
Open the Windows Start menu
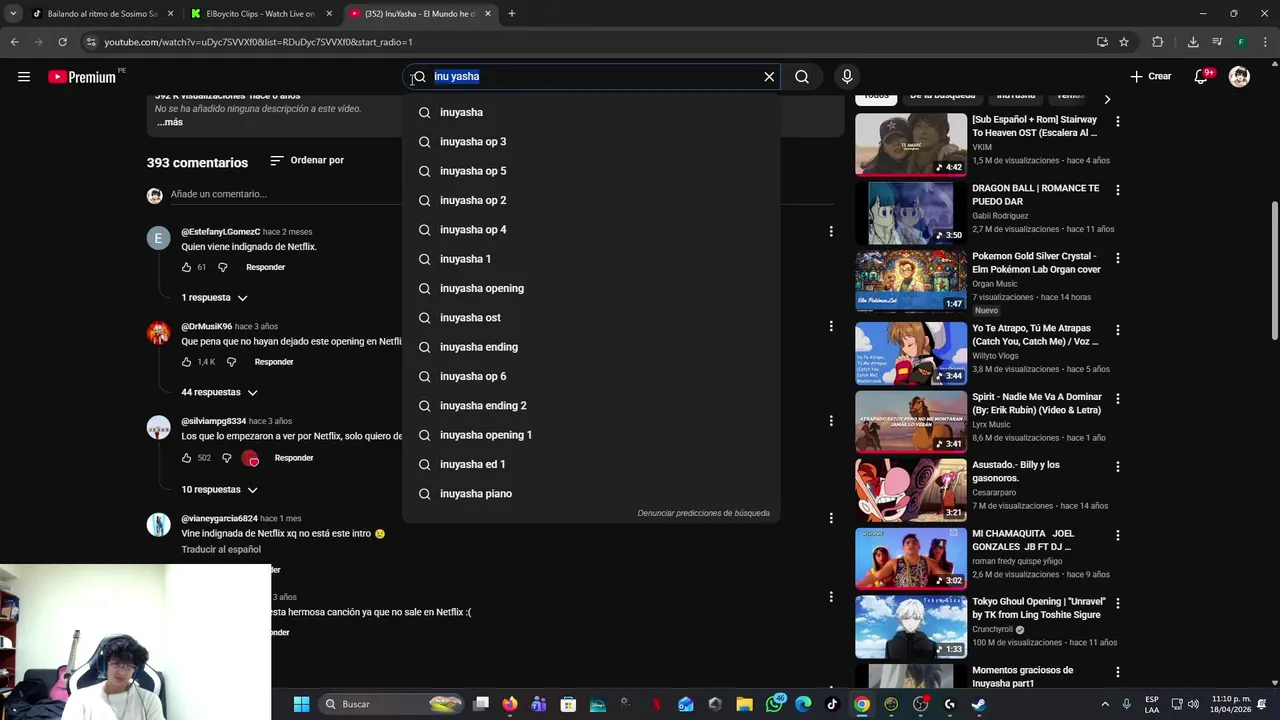pos(301,704)
